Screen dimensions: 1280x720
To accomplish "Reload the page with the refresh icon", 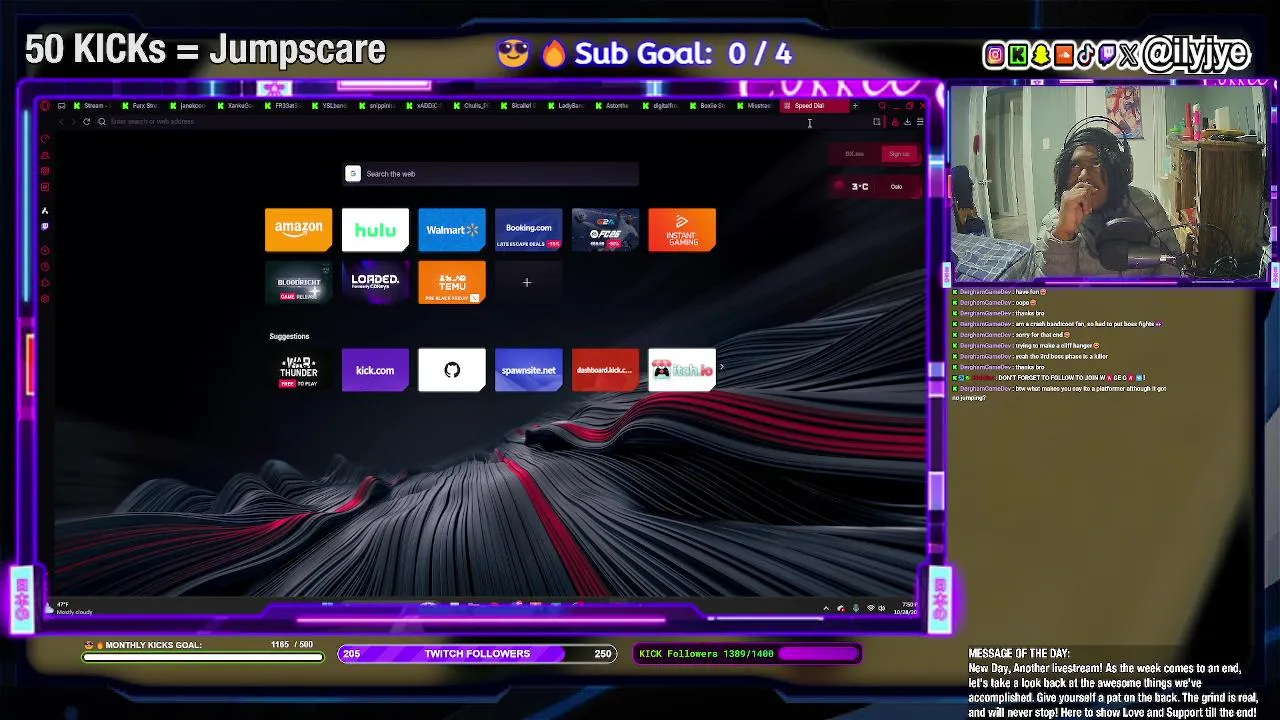I will tap(86, 122).
